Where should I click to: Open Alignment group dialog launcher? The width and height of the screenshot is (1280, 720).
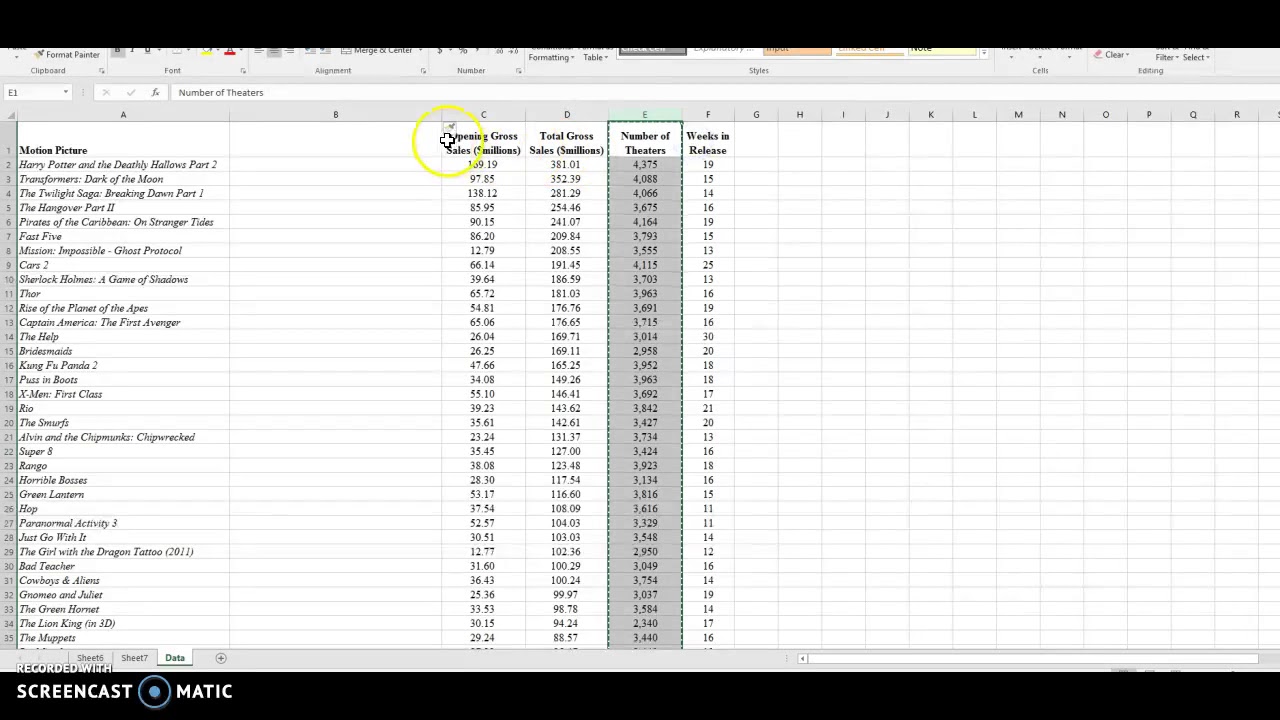(423, 71)
